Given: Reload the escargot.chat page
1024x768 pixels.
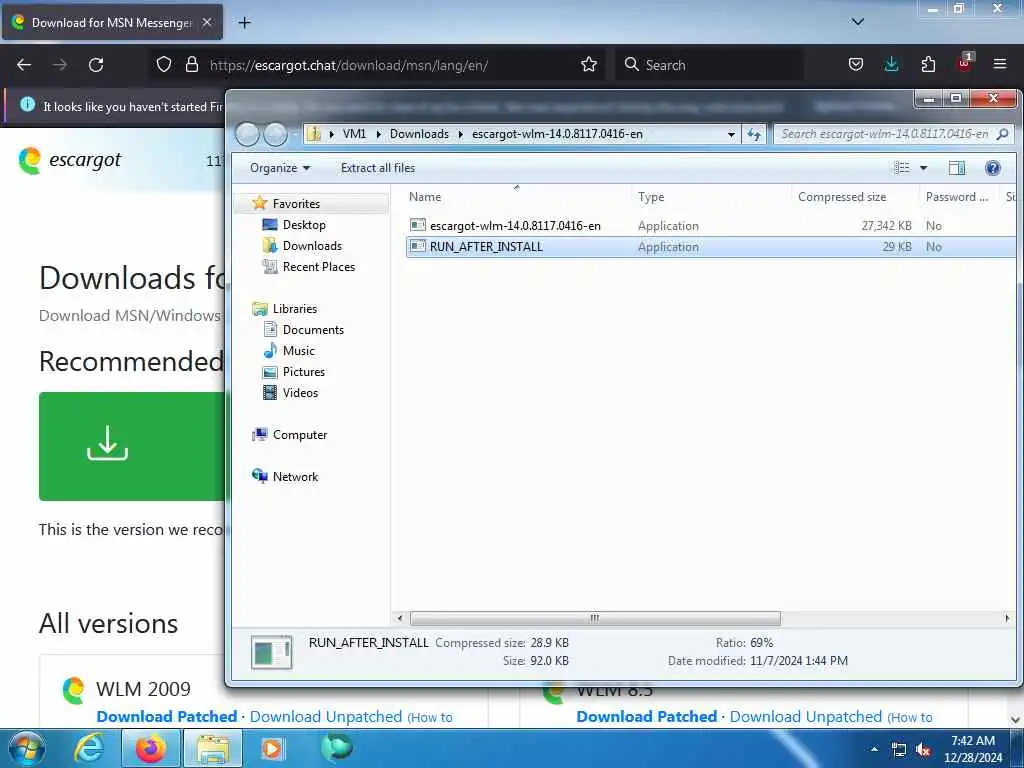Looking at the screenshot, I should click(96, 65).
